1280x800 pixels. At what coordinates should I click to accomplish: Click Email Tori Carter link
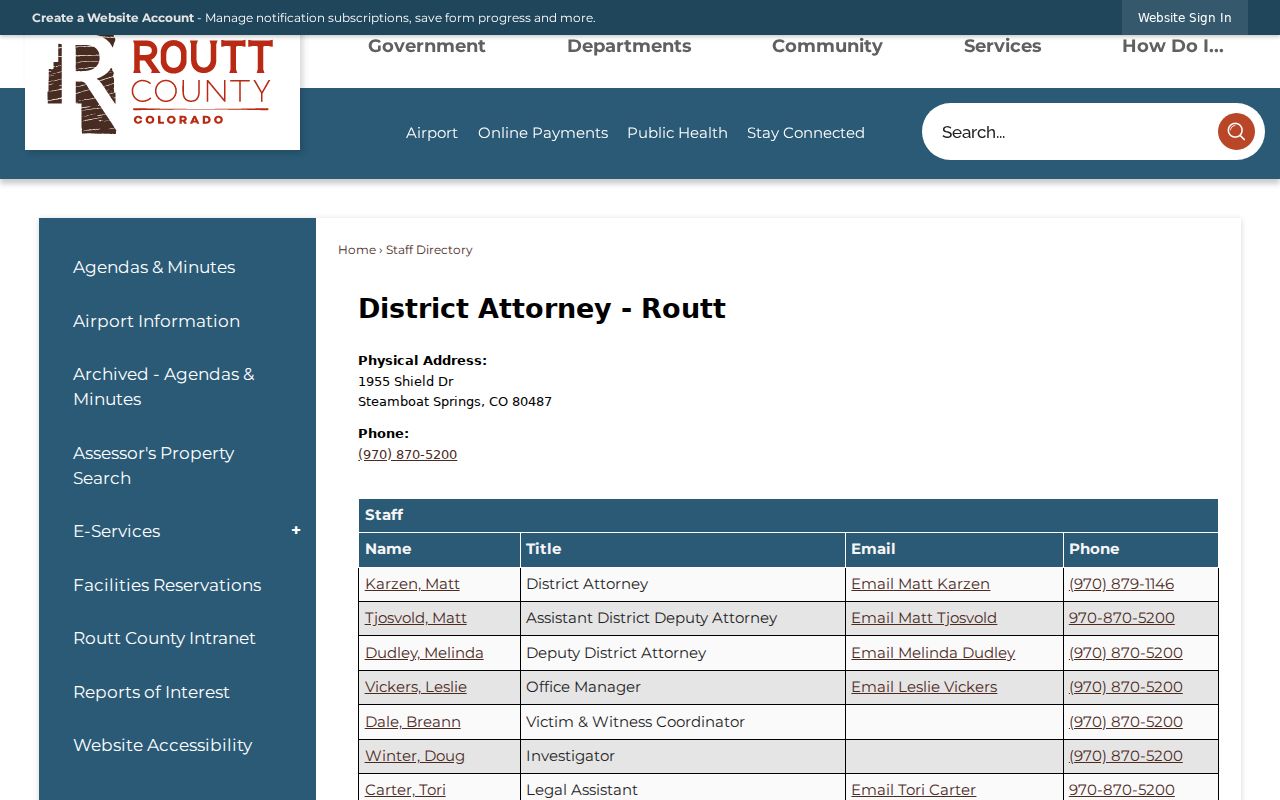click(913, 790)
